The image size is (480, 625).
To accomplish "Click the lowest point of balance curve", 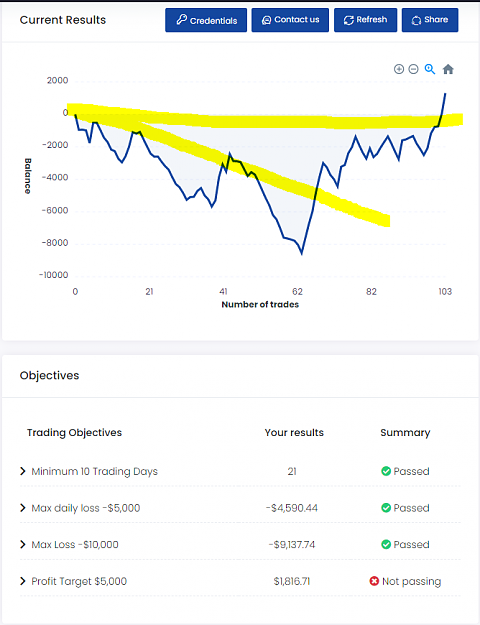I will (302, 254).
